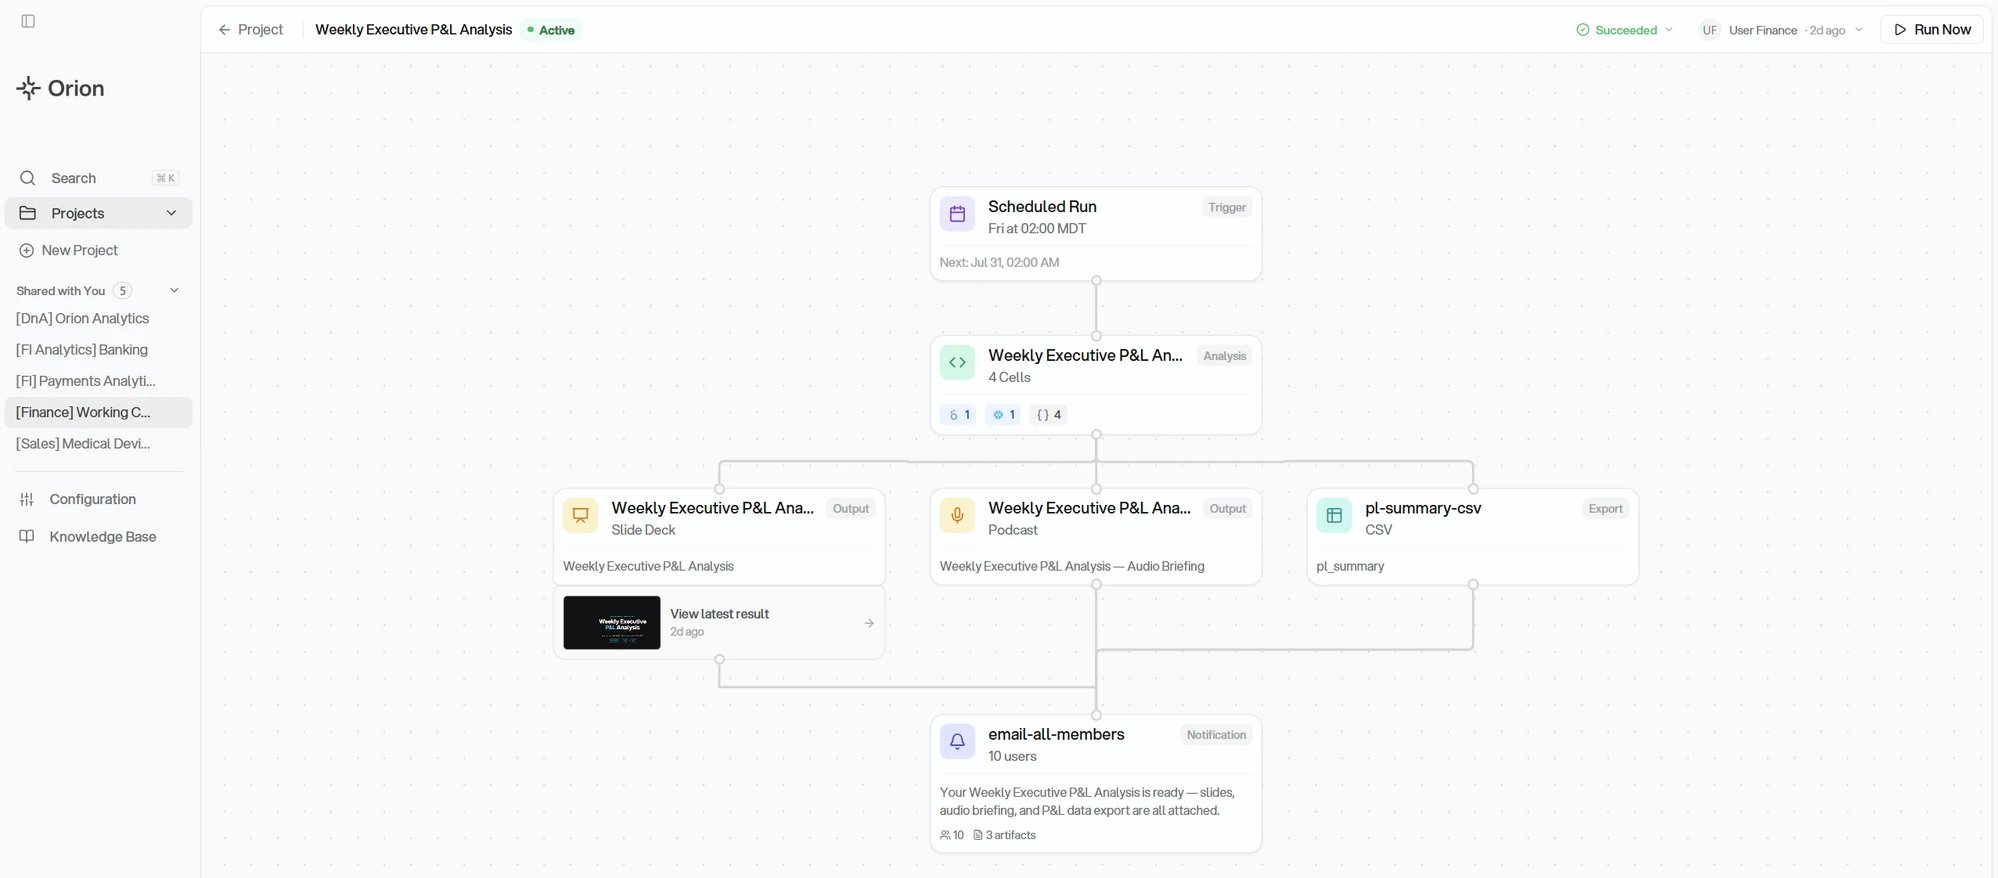Collapse the sidebar panel icon
This screenshot has width=1998, height=878.
point(28,21)
